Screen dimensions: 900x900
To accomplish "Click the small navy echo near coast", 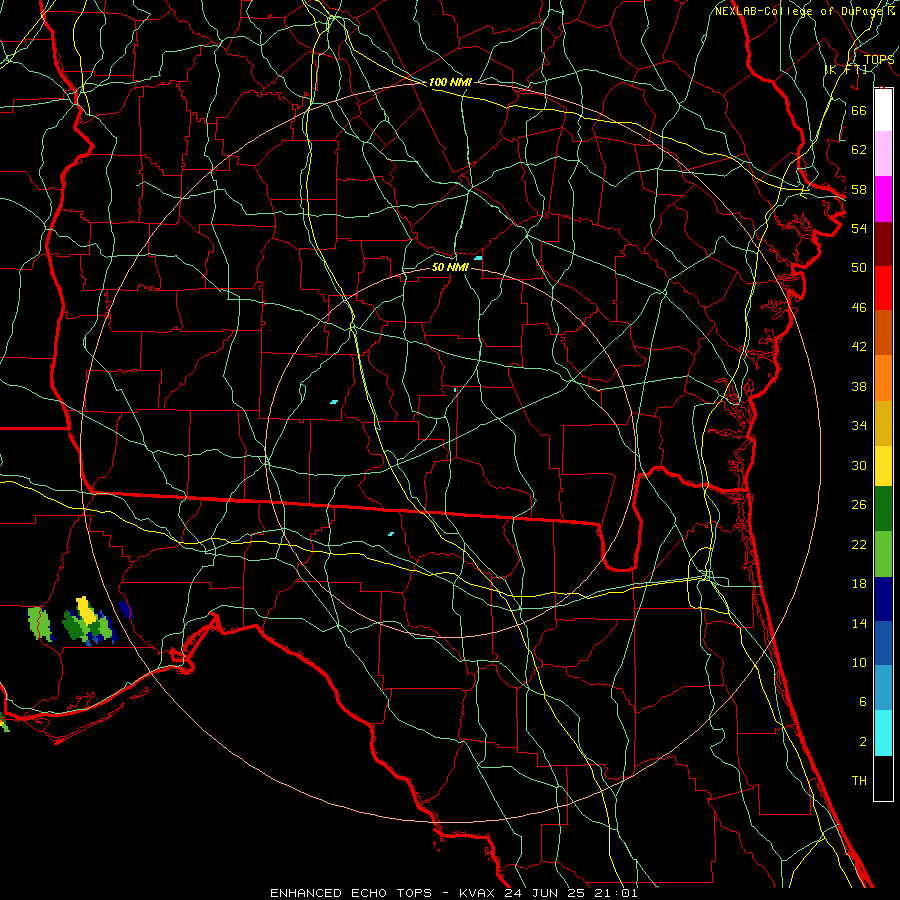I will [125, 610].
